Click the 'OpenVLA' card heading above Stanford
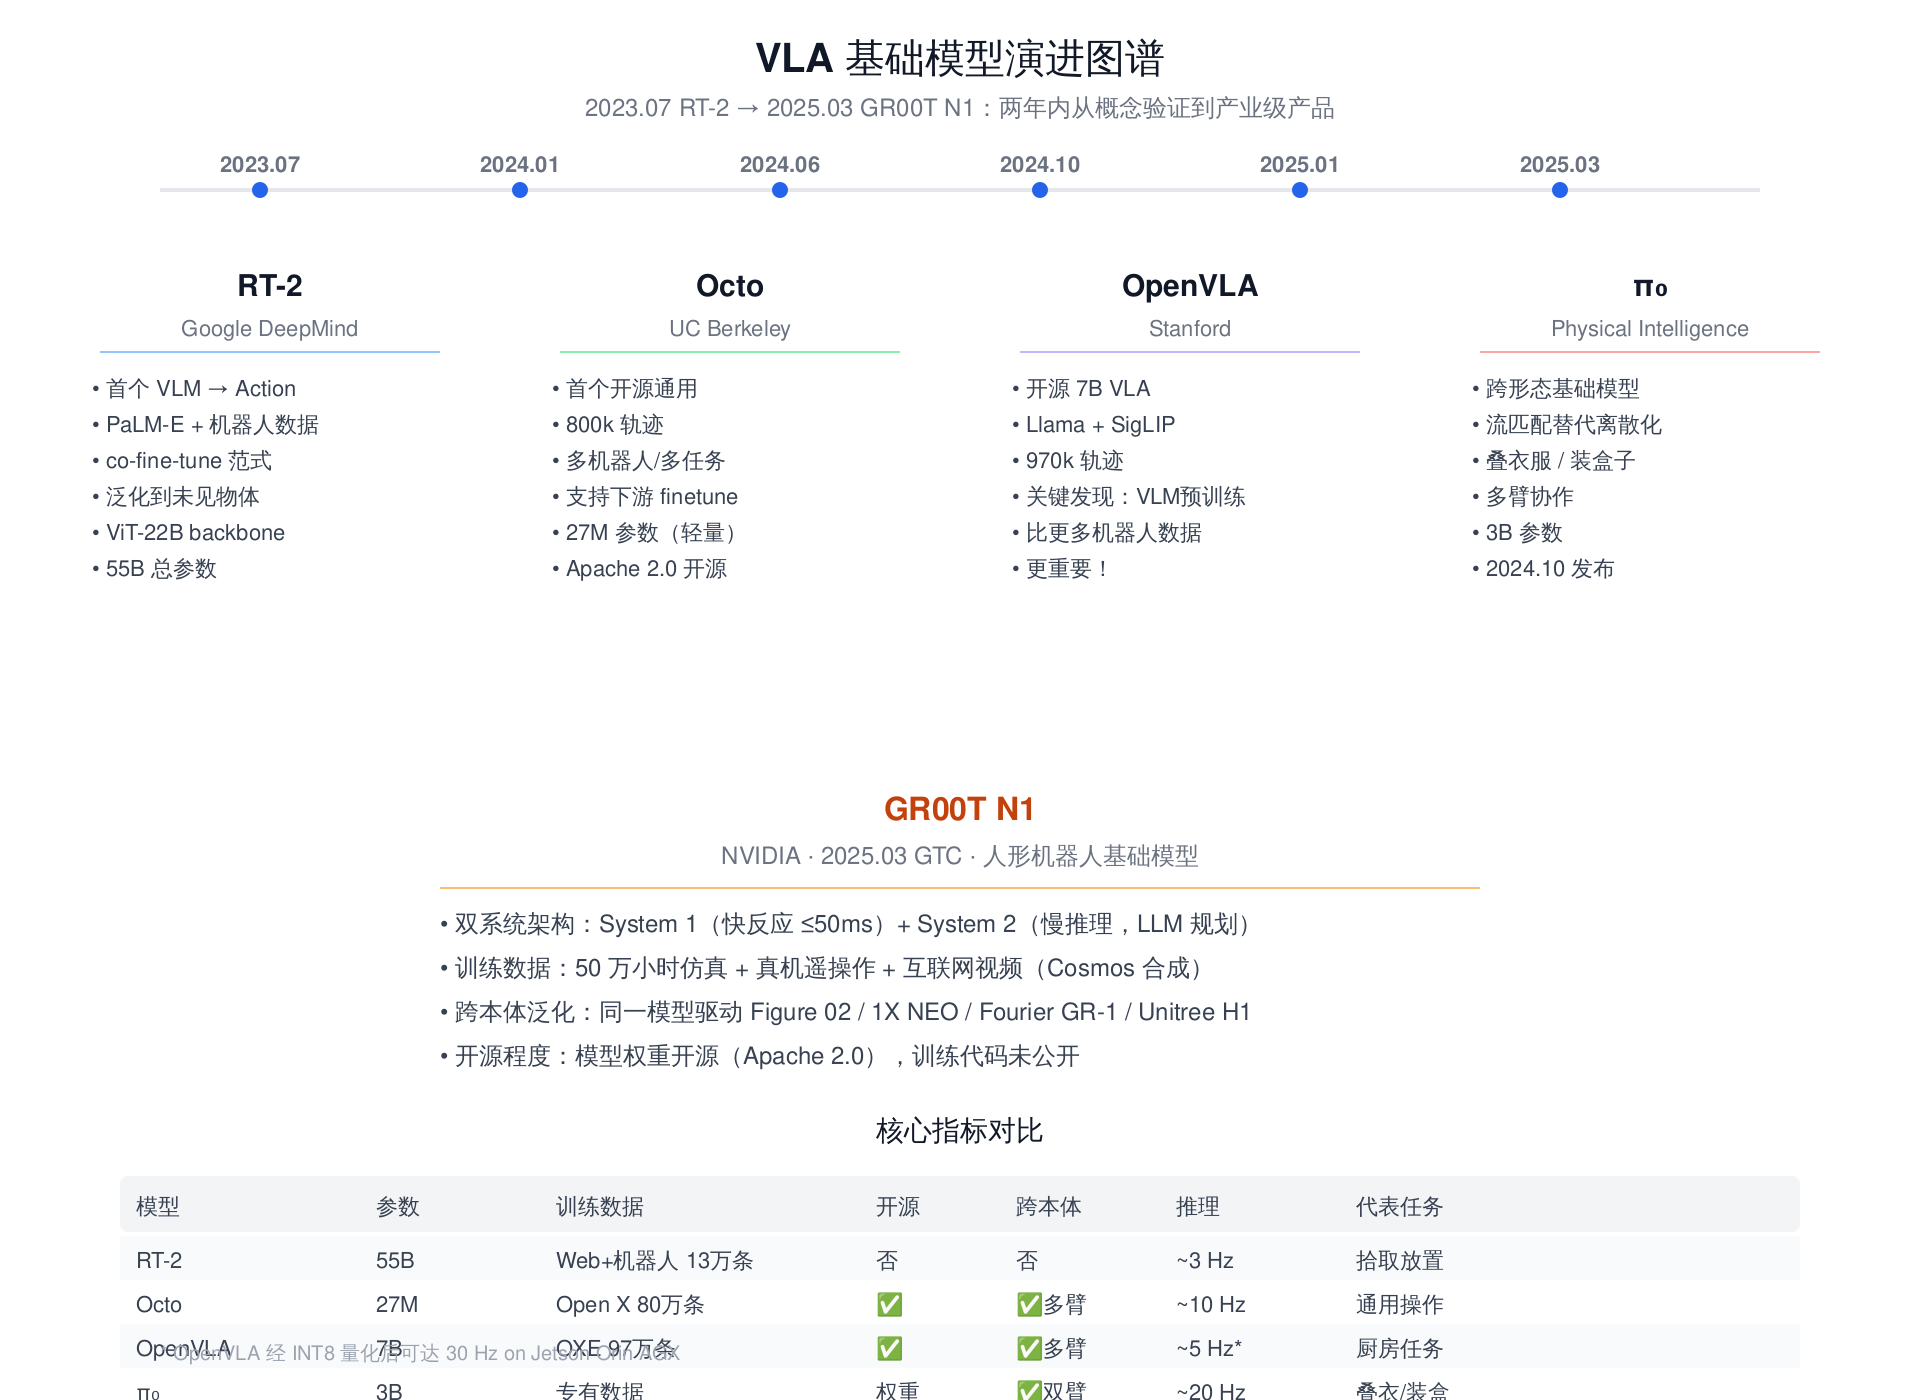 tap(1190, 286)
